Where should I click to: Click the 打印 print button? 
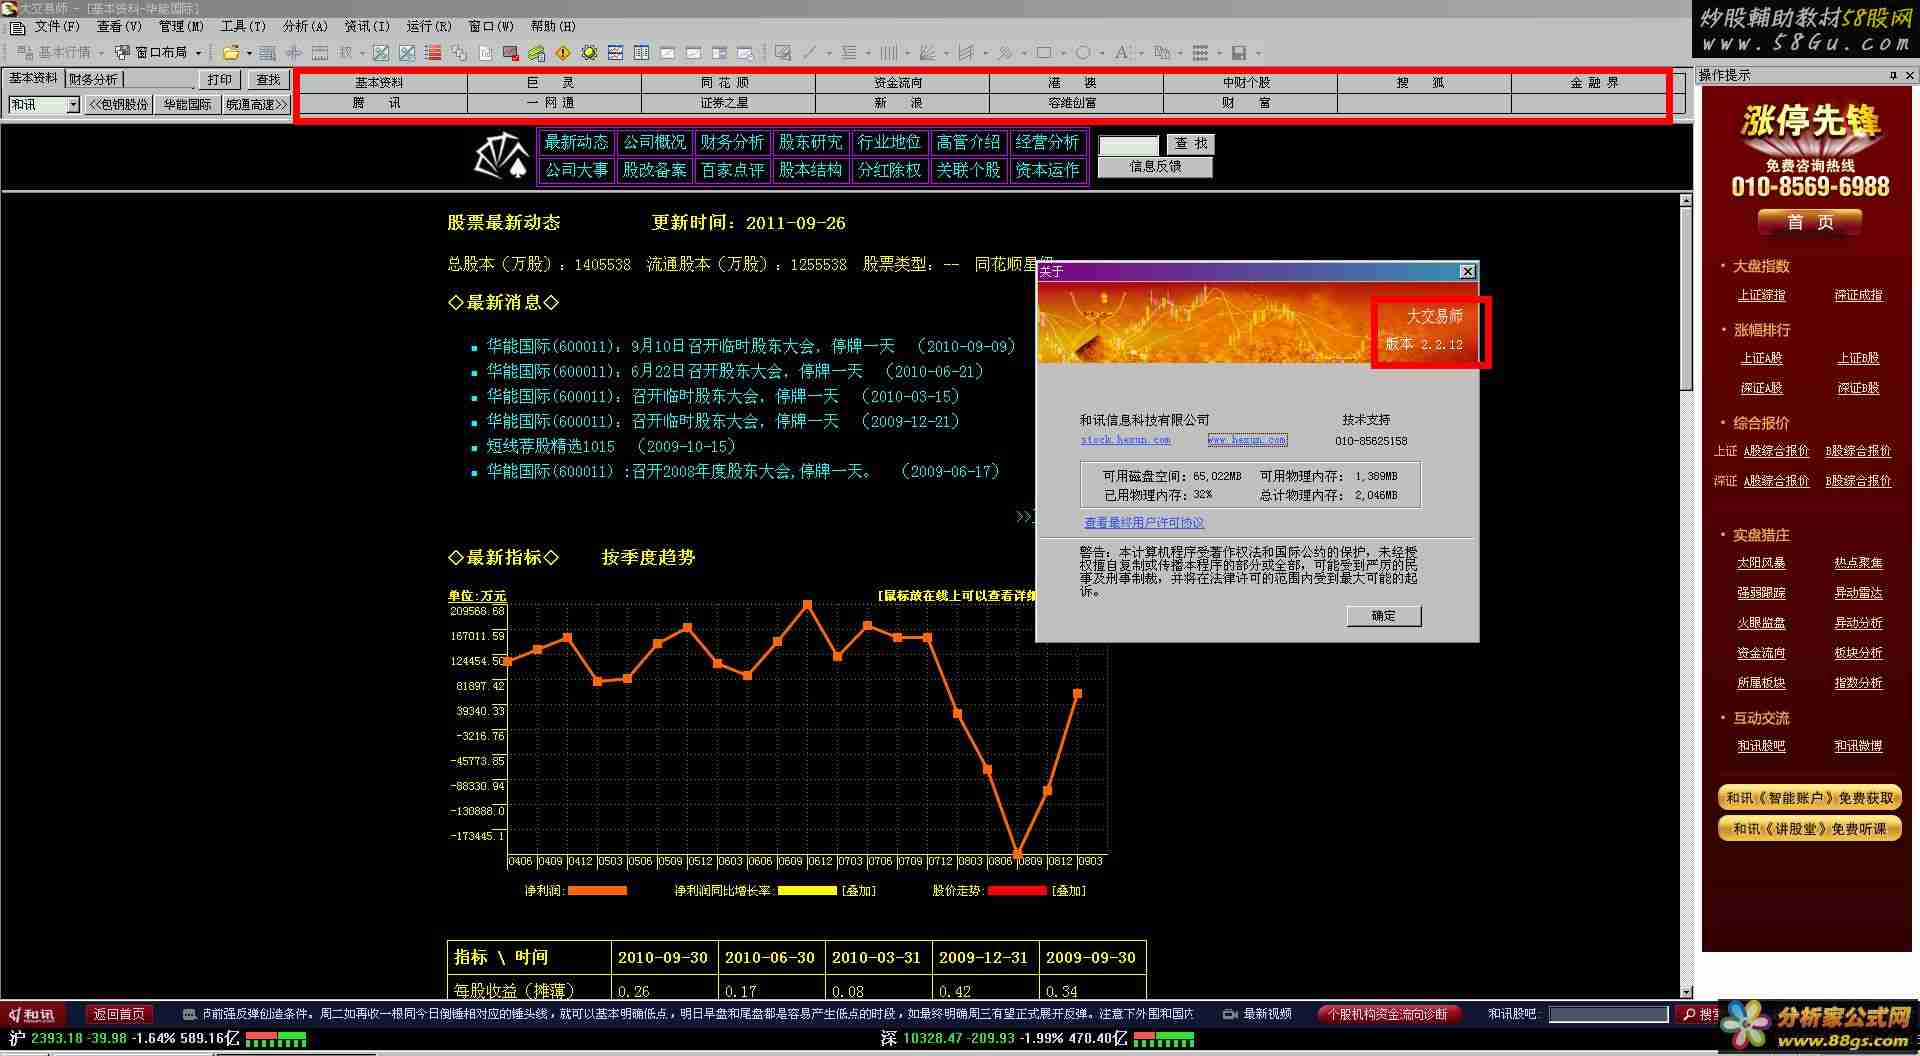[x=220, y=80]
